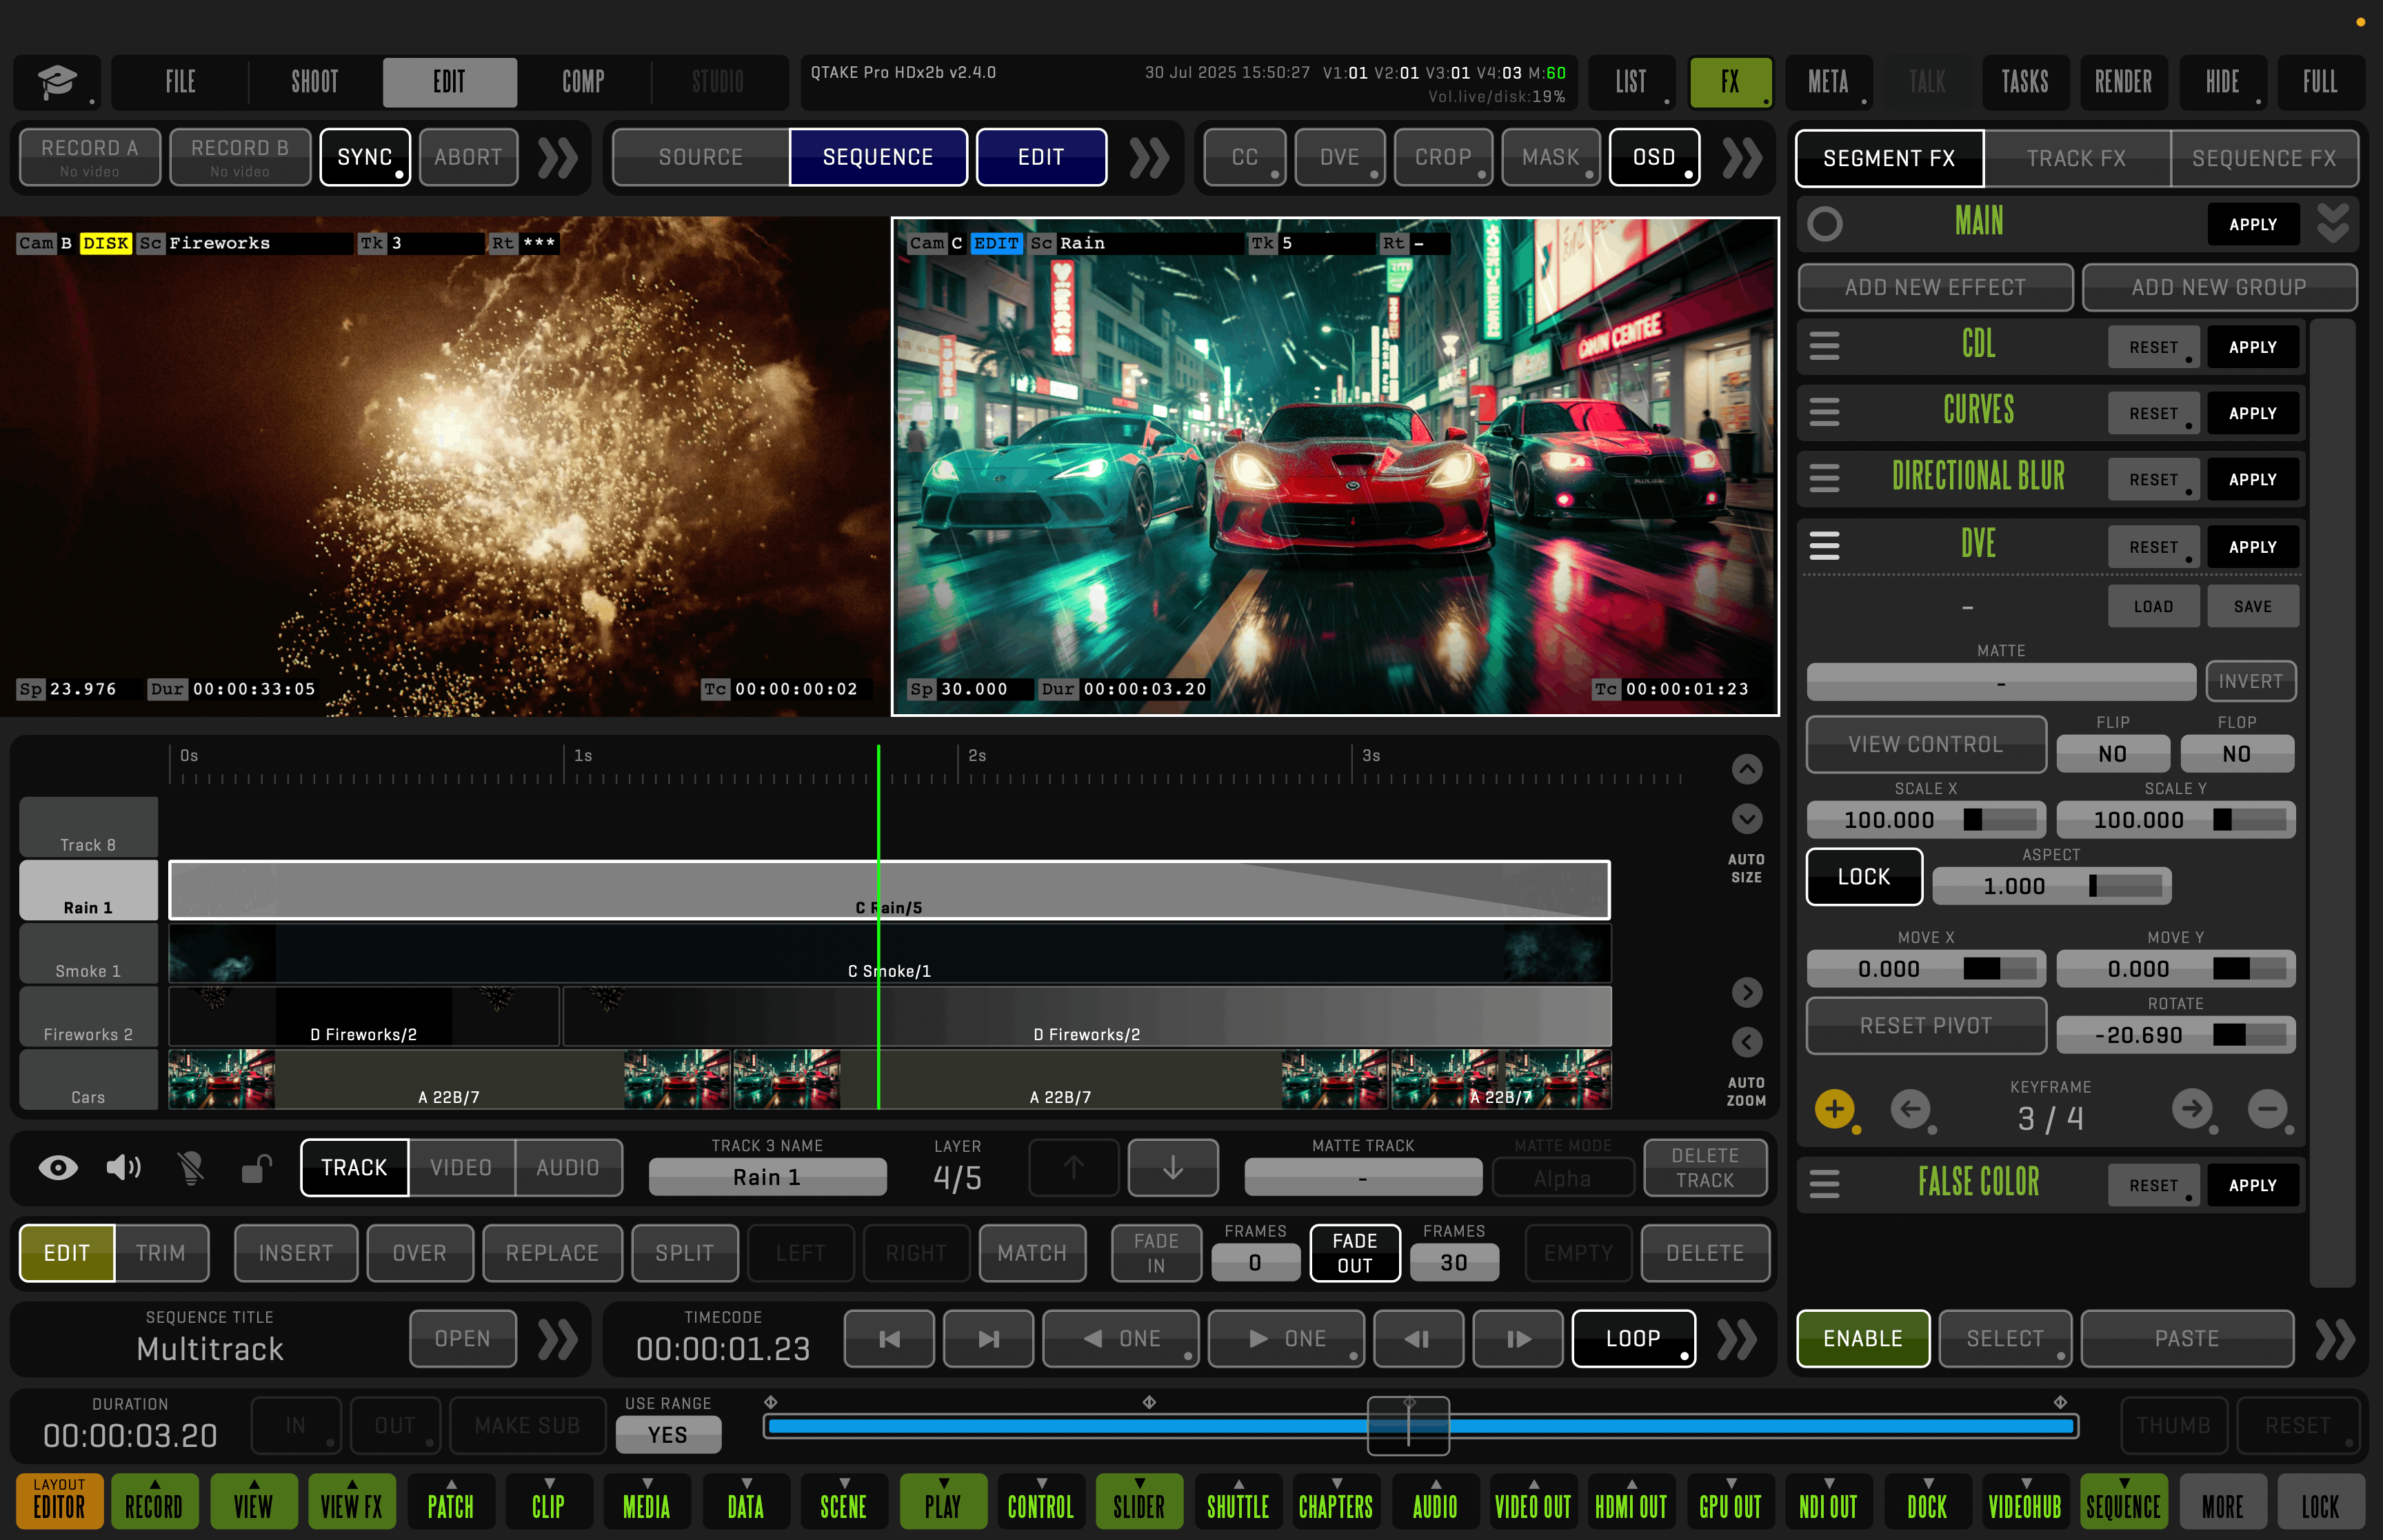The width and height of the screenshot is (2383, 1540).
Task: Expand MAIN effect group chevron
Action: pos(2333,224)
